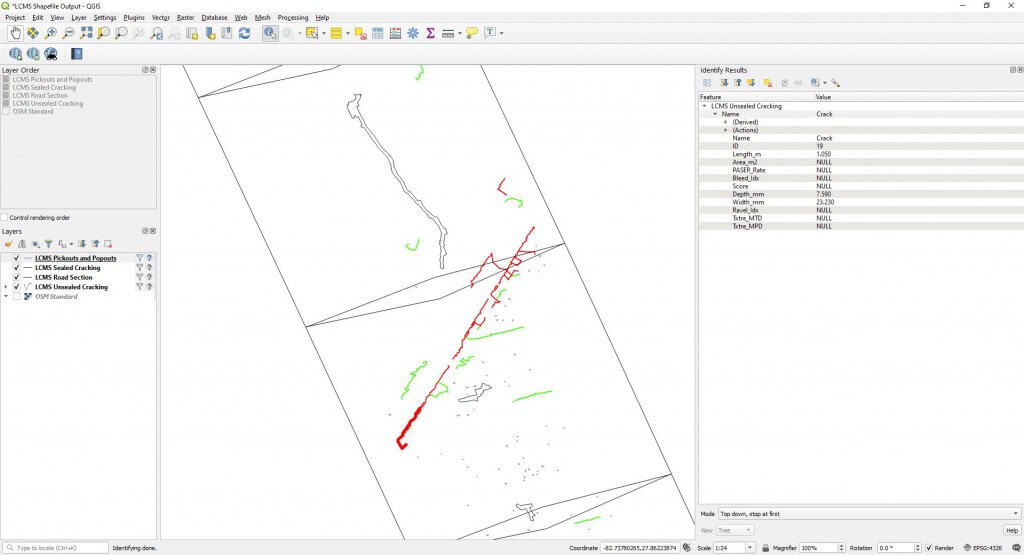Click Remove Layer icon in Layers panel
This screenshot has height=555, width=1024.
pyautogui.click(x=108, y=244)
